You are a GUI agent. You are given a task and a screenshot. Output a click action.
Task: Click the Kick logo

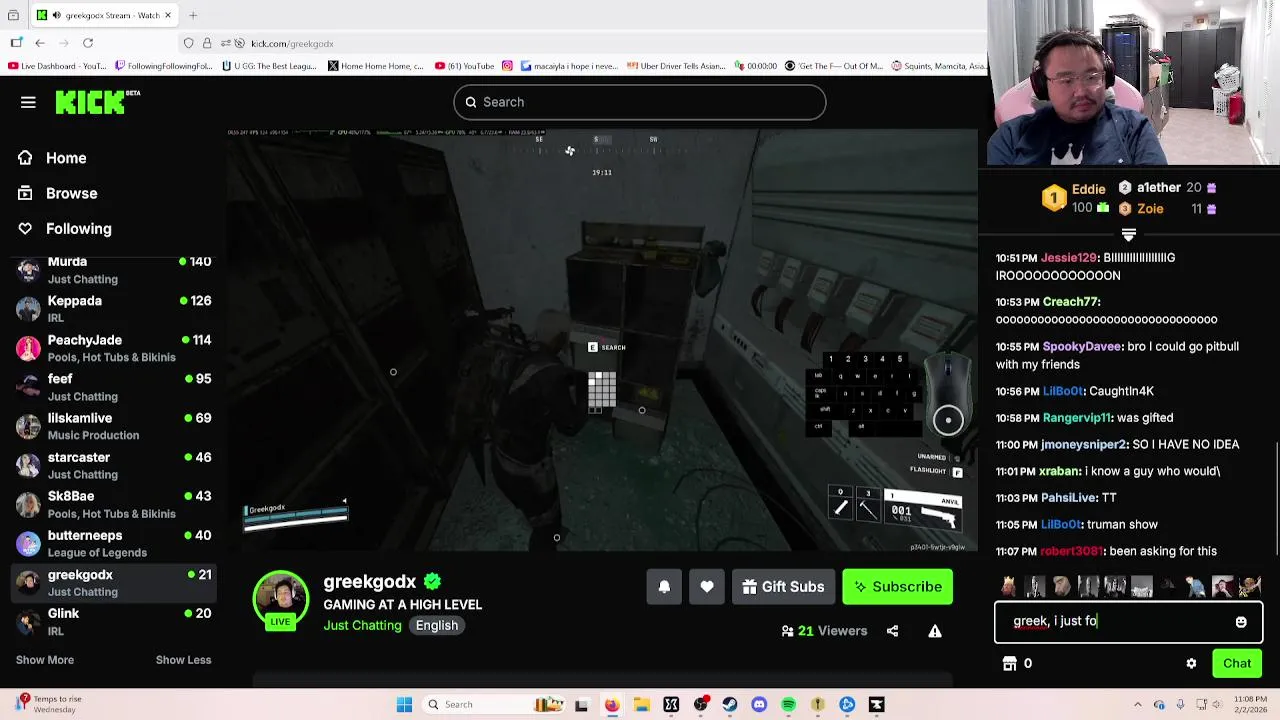coord(97,102)
